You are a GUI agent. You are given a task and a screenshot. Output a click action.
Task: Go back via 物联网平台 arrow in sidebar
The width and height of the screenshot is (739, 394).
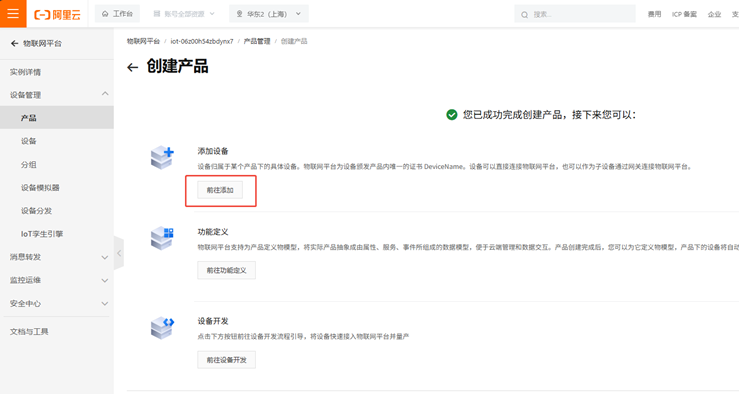15,43
